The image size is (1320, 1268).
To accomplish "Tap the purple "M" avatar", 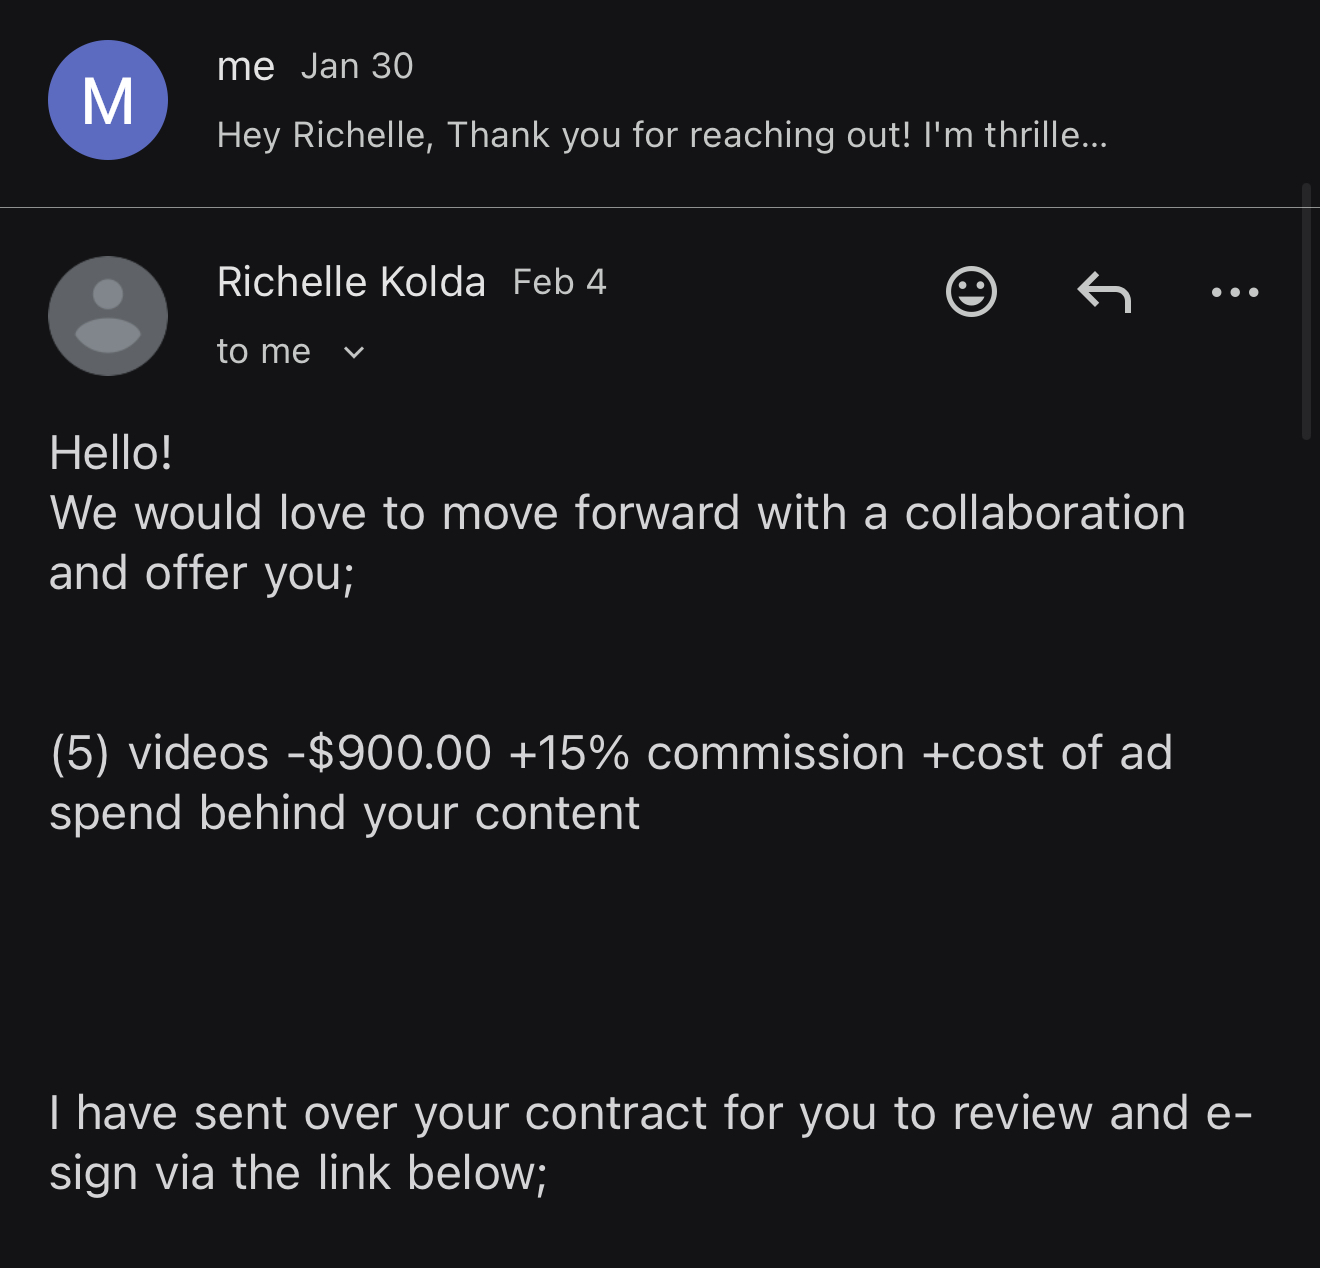I will pyautogui.click(x=108, y=100).
